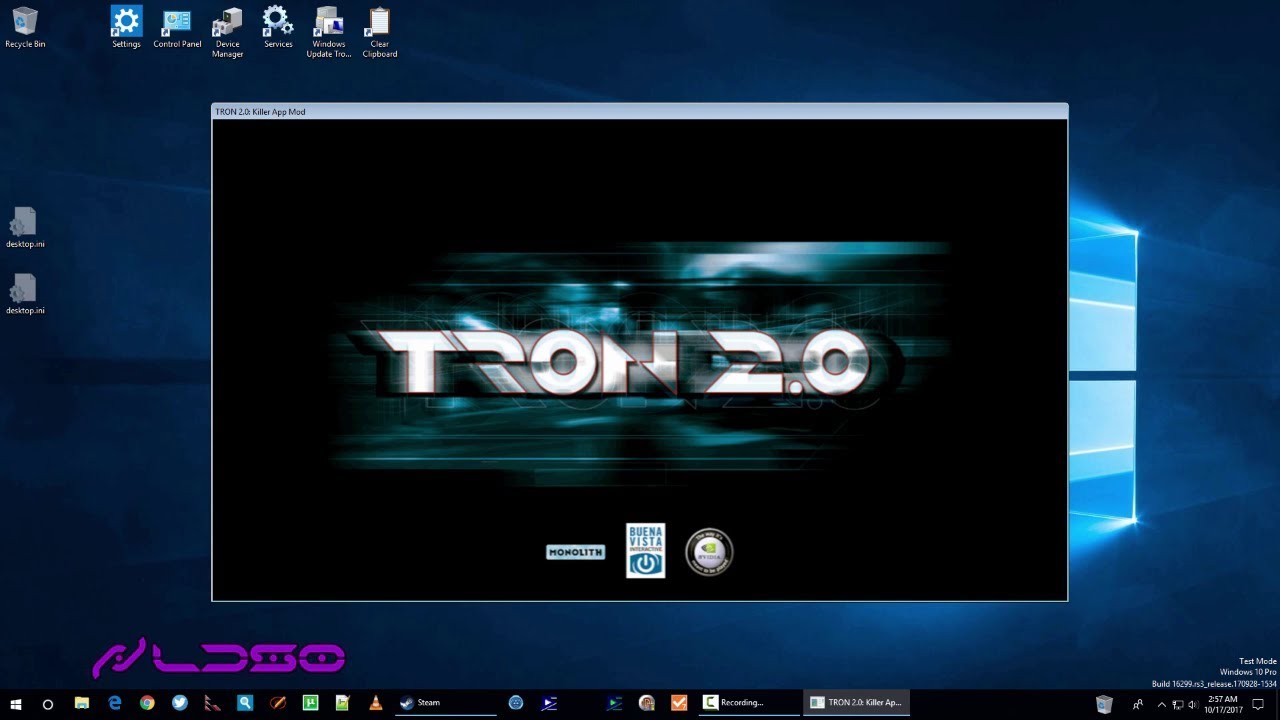Open File Explorer from the taskbar
This screenshot has width=1280, height=720.
point(82,703)
